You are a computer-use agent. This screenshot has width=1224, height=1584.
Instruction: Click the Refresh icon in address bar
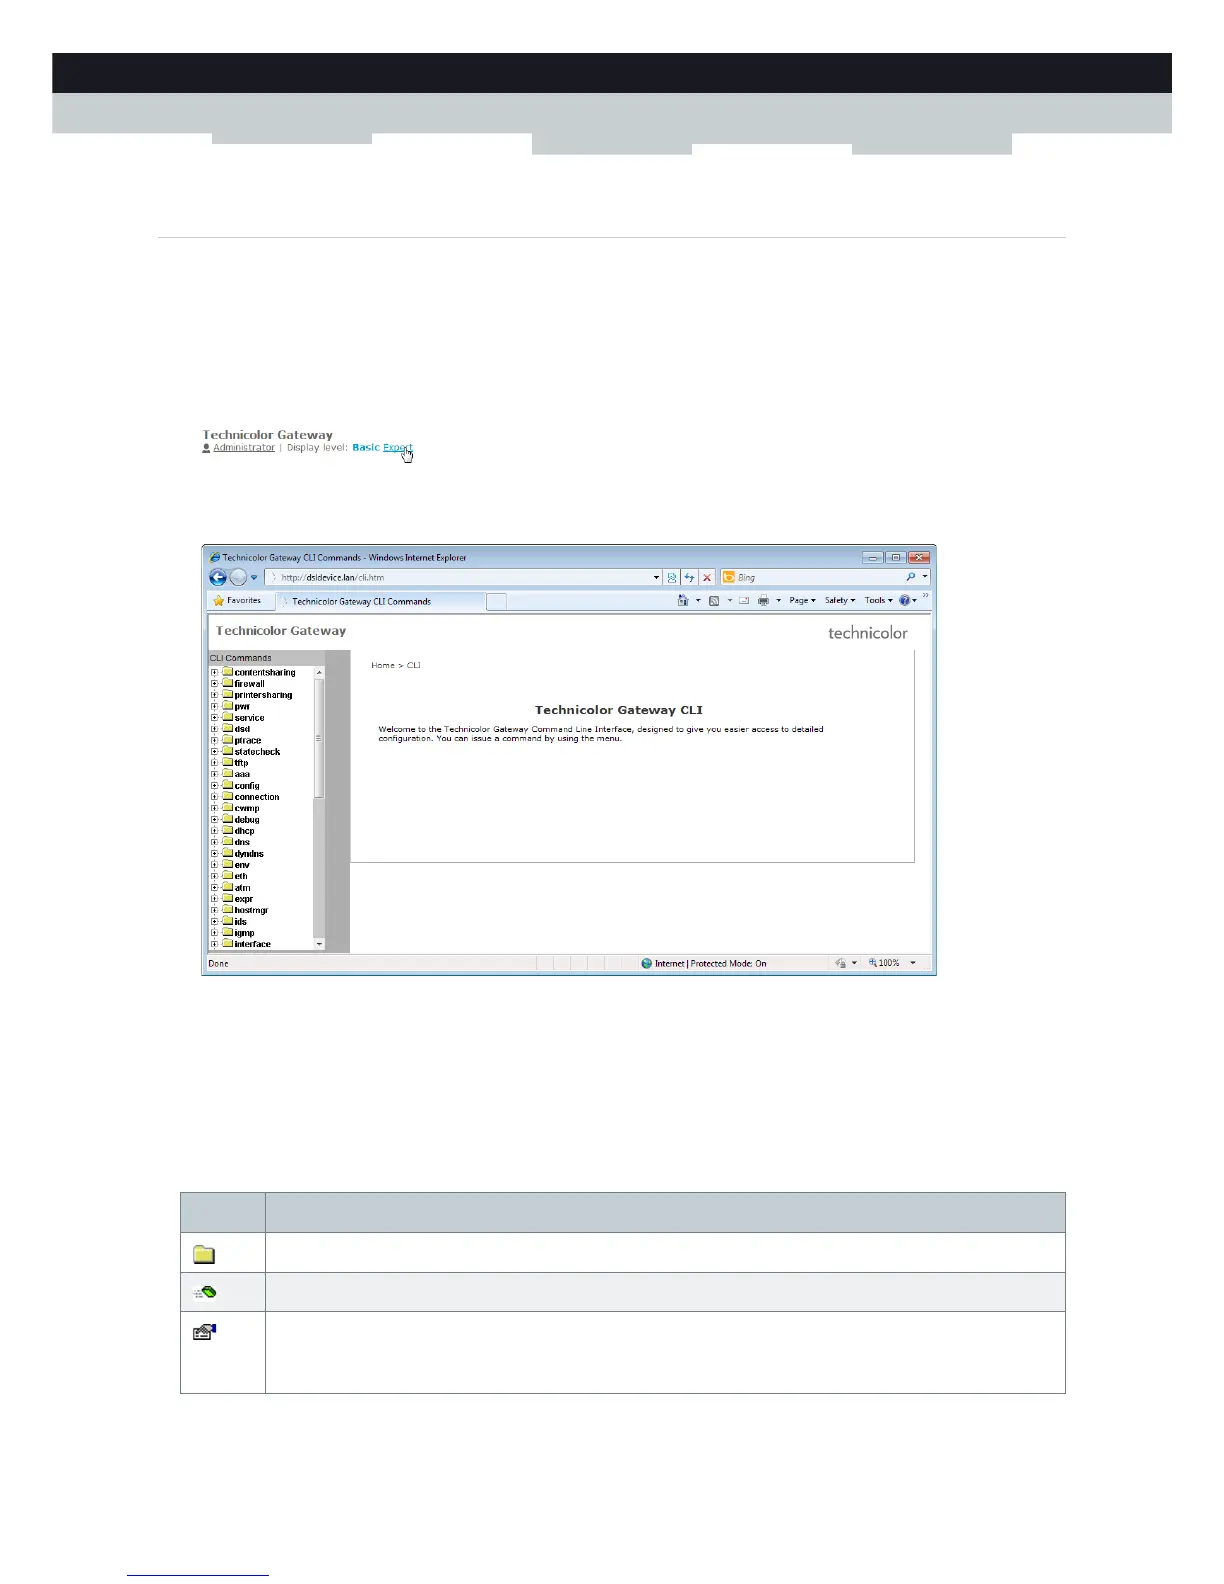[x=689, y=577]
